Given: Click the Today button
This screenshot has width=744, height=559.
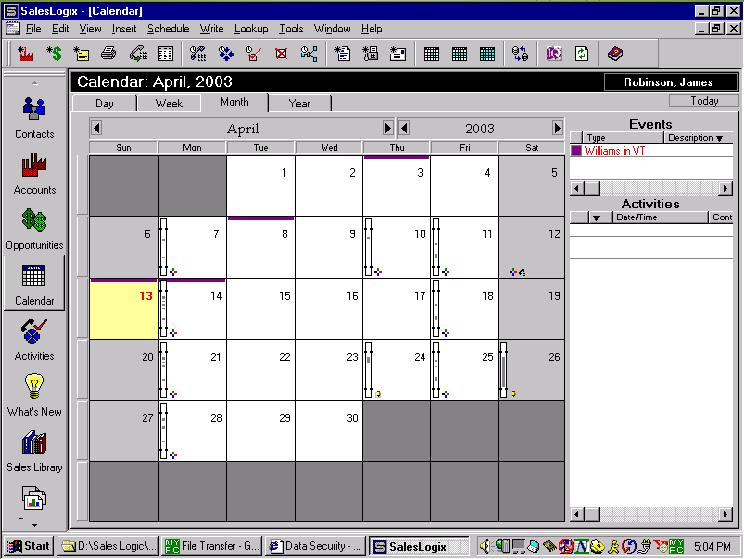Looking at the screenshot, I should click(704, 101).
